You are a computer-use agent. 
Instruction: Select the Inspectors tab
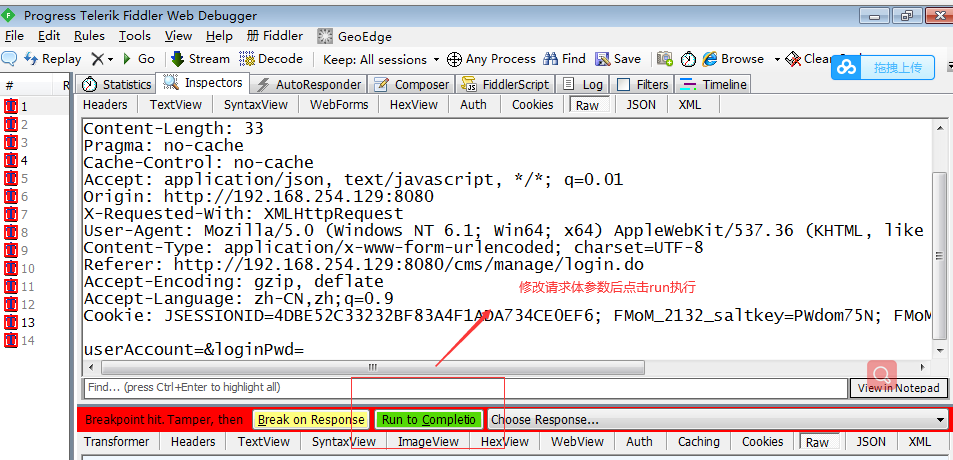tap(203, 83)
